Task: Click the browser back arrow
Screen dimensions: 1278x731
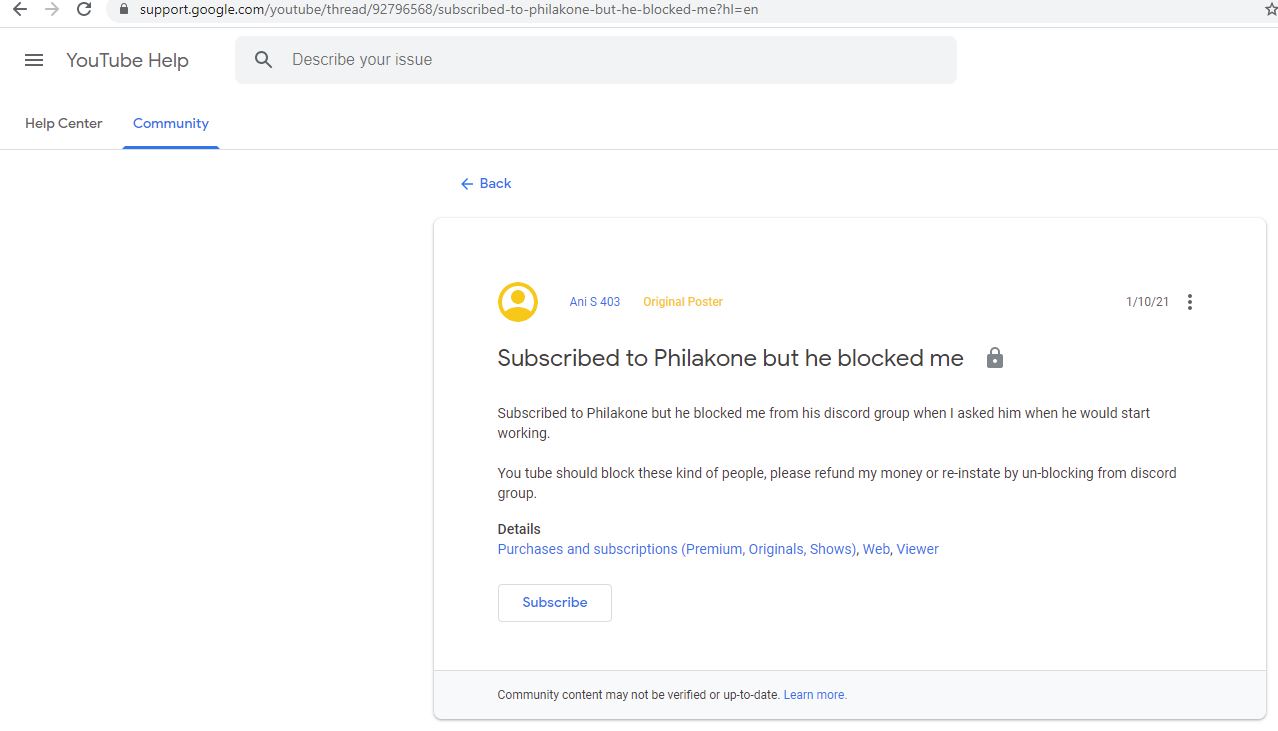Action: click(19, 9)
